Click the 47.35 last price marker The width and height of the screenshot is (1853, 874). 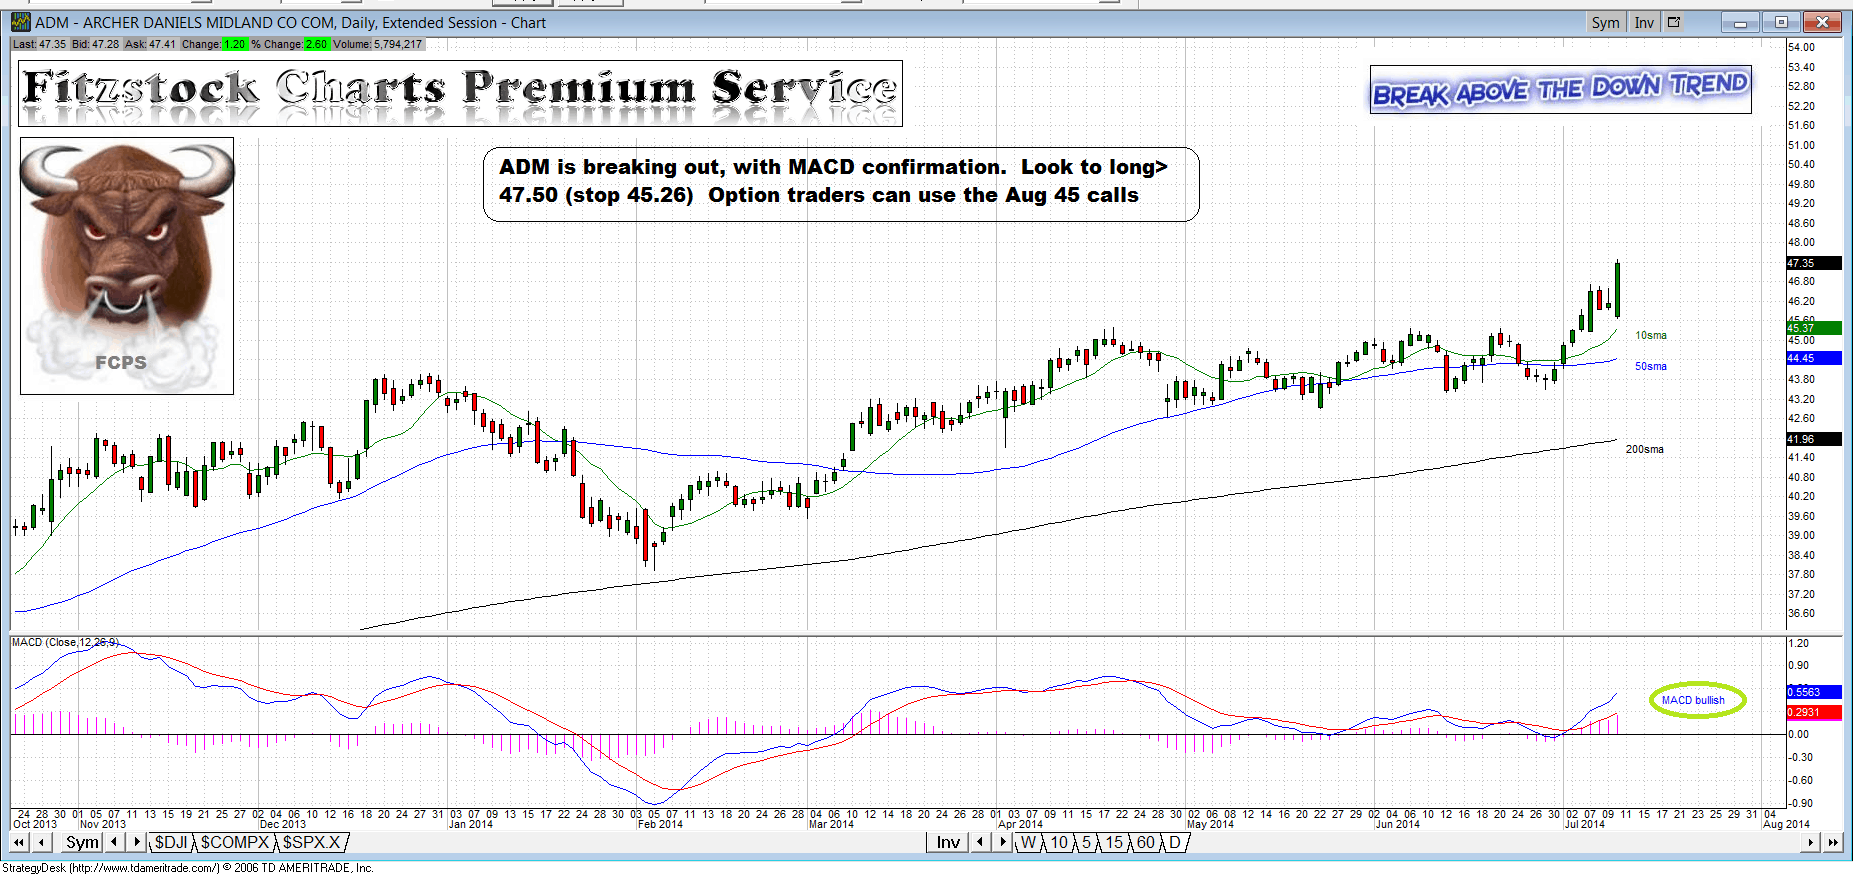[1812, 263]
